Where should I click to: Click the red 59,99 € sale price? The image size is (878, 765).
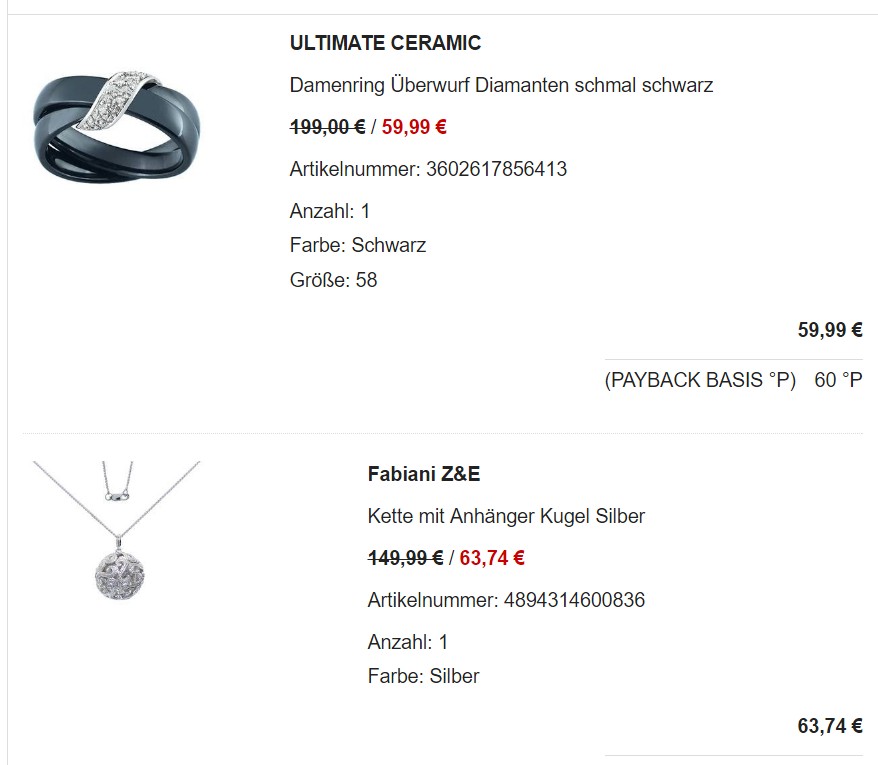414,127
